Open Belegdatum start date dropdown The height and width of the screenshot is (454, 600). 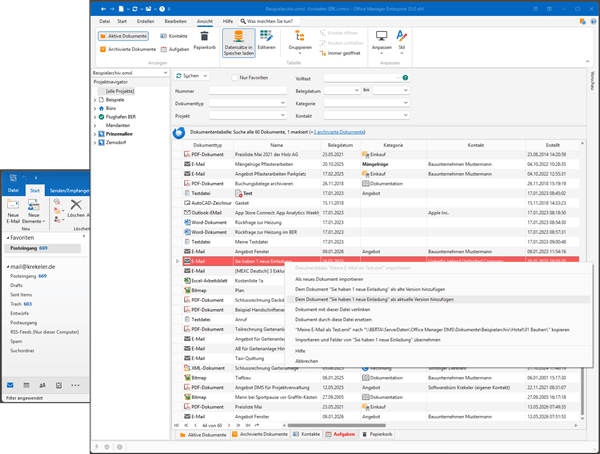click(355, 90)
